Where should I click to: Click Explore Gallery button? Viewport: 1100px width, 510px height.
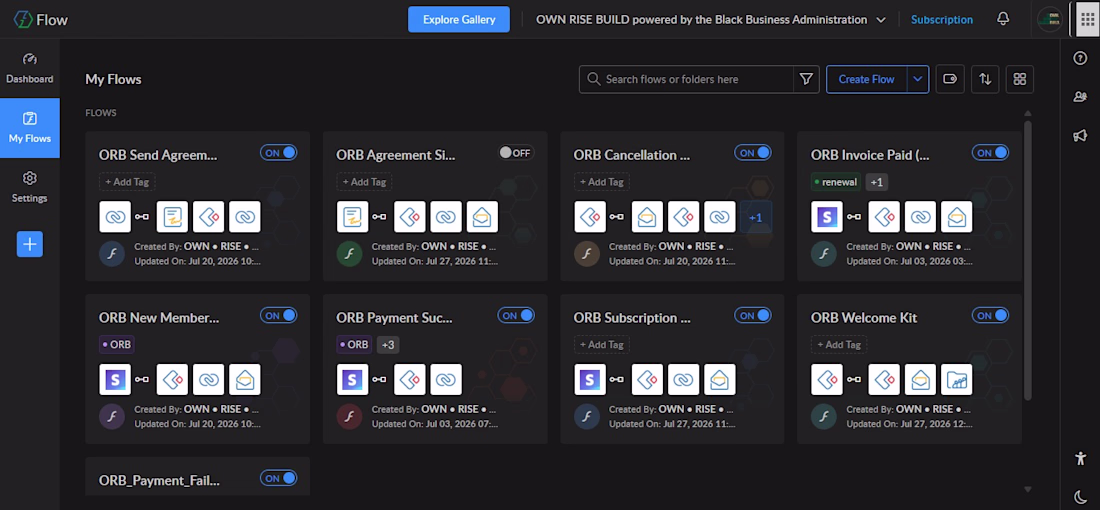click(x=459, y=20)
